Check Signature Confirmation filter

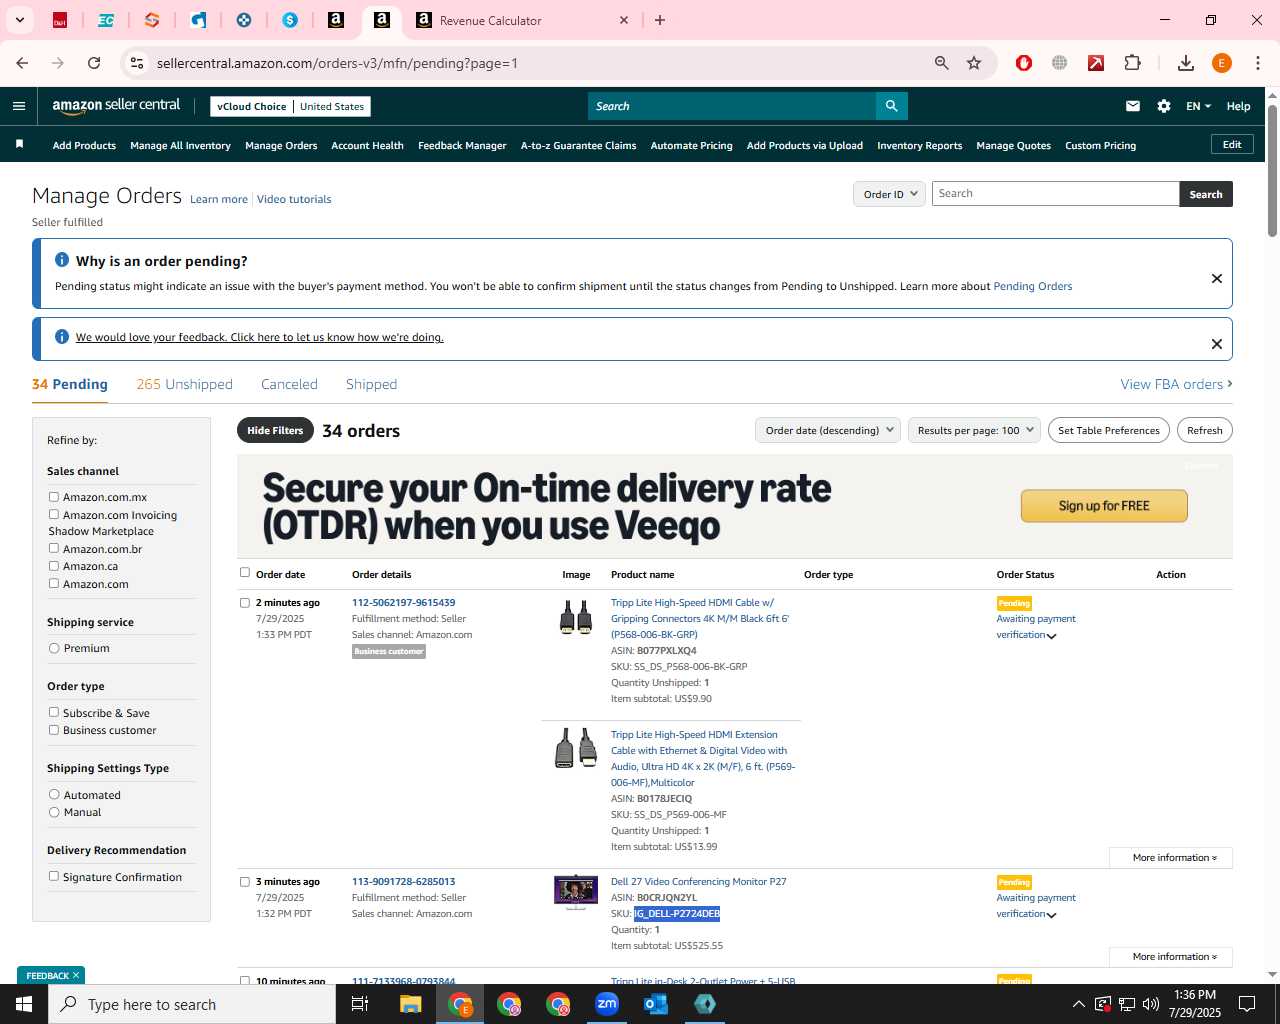54,876
